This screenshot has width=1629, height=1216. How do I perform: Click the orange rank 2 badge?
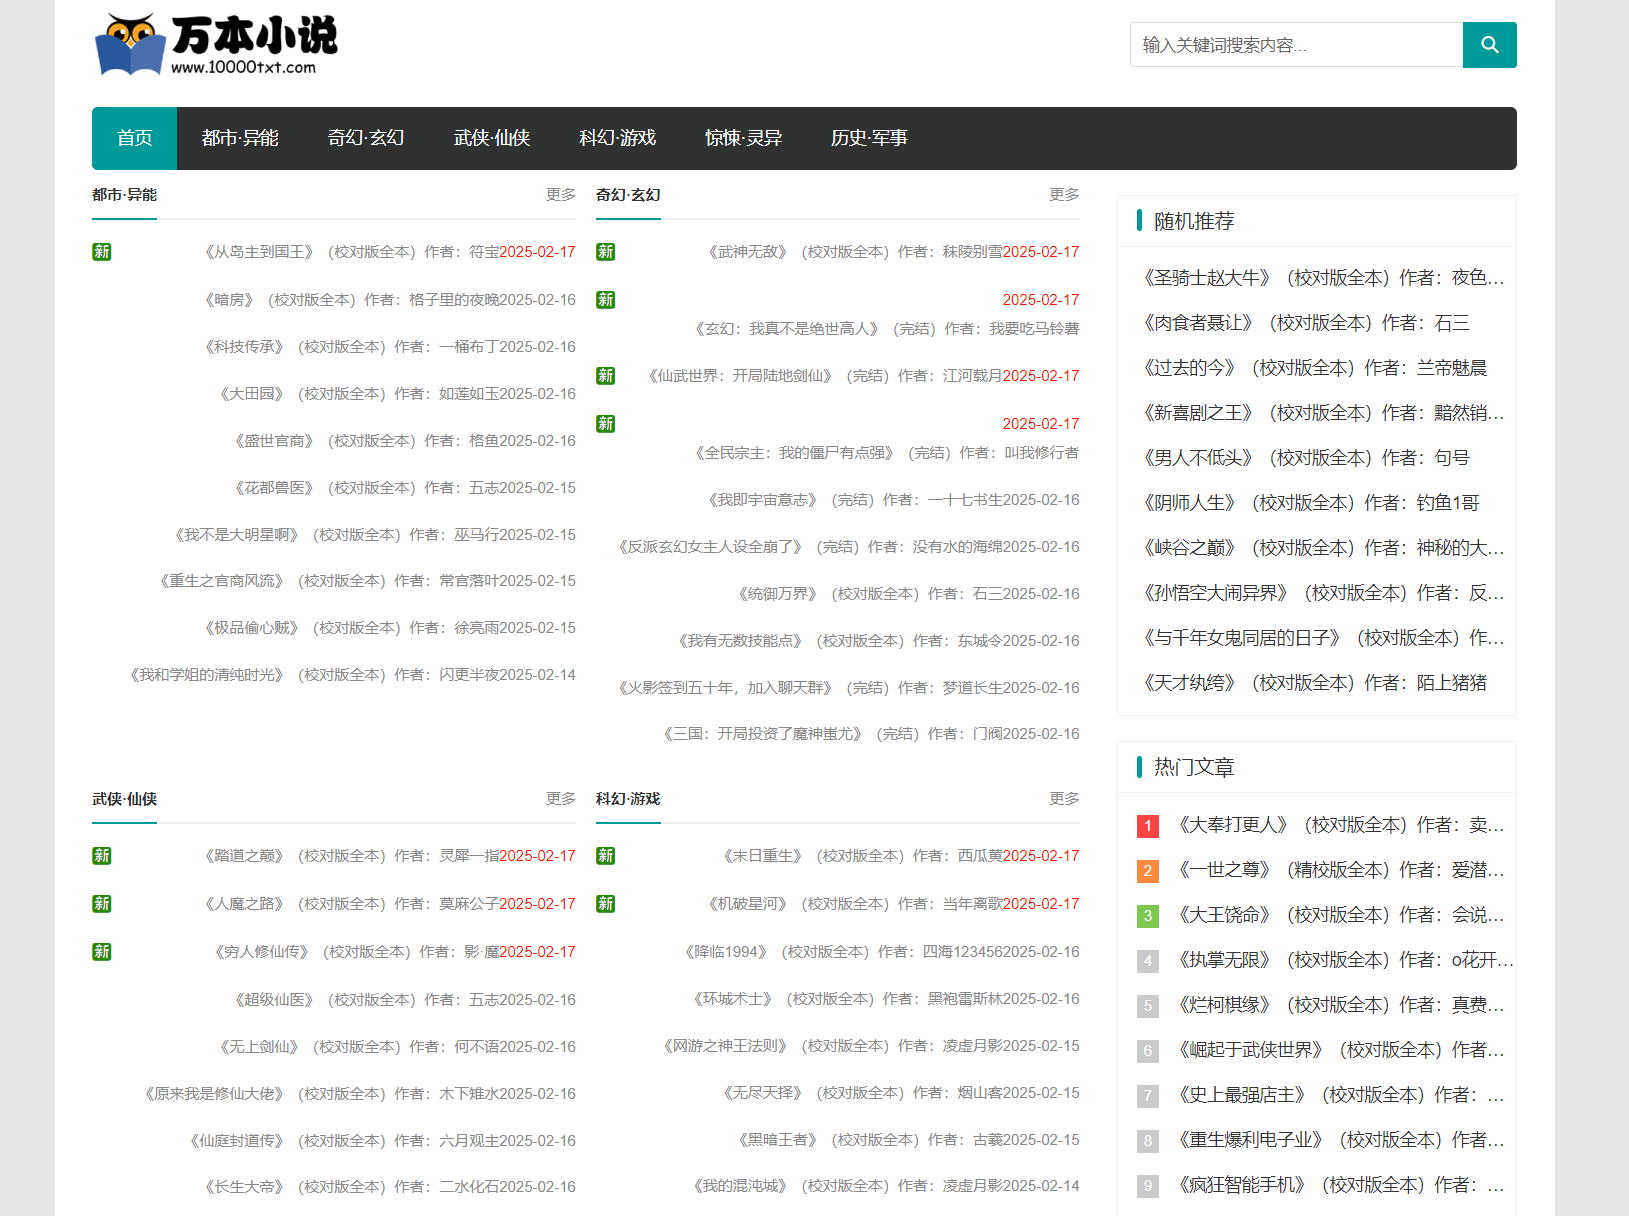[1148, 871]
